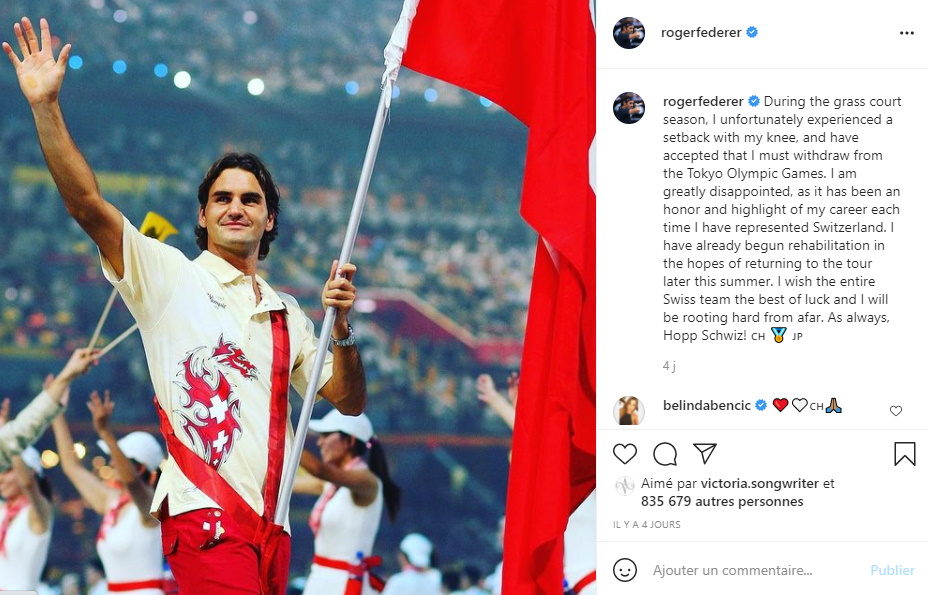Click the rogerfederer username in the caption
This screenshot has width=928, height=595.
(703, 101)
